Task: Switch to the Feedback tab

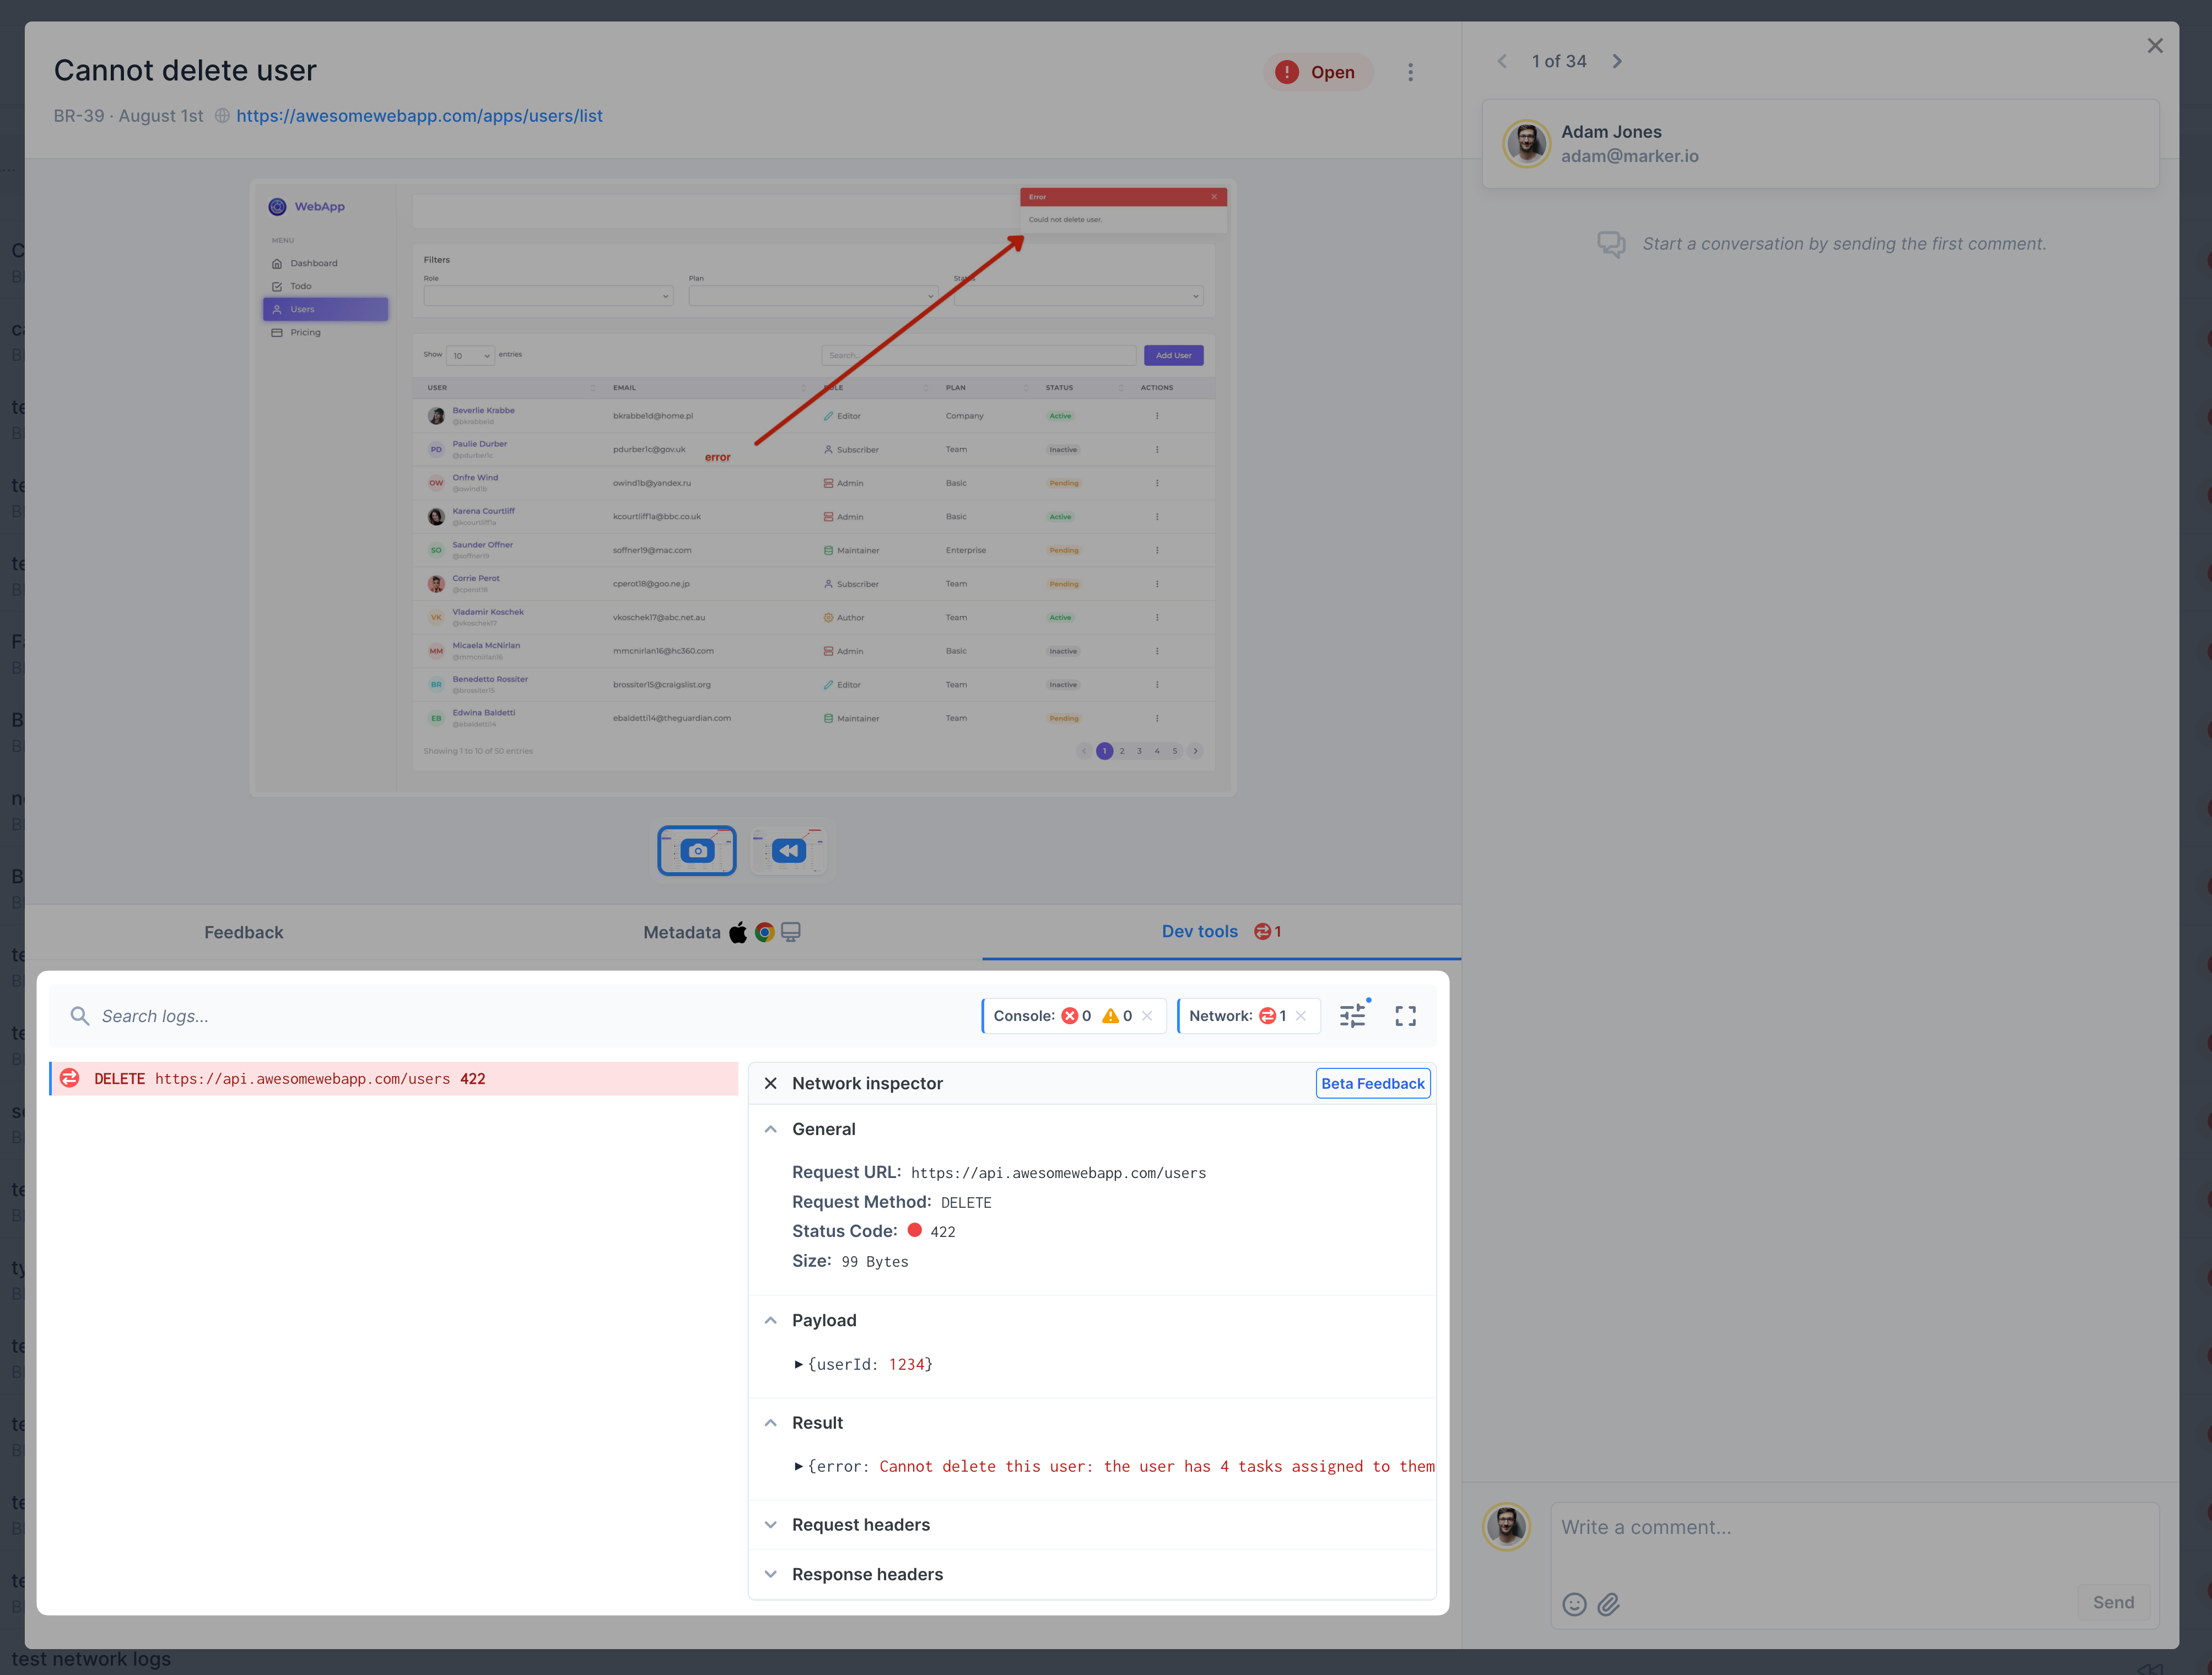Action: pos(244,932)
